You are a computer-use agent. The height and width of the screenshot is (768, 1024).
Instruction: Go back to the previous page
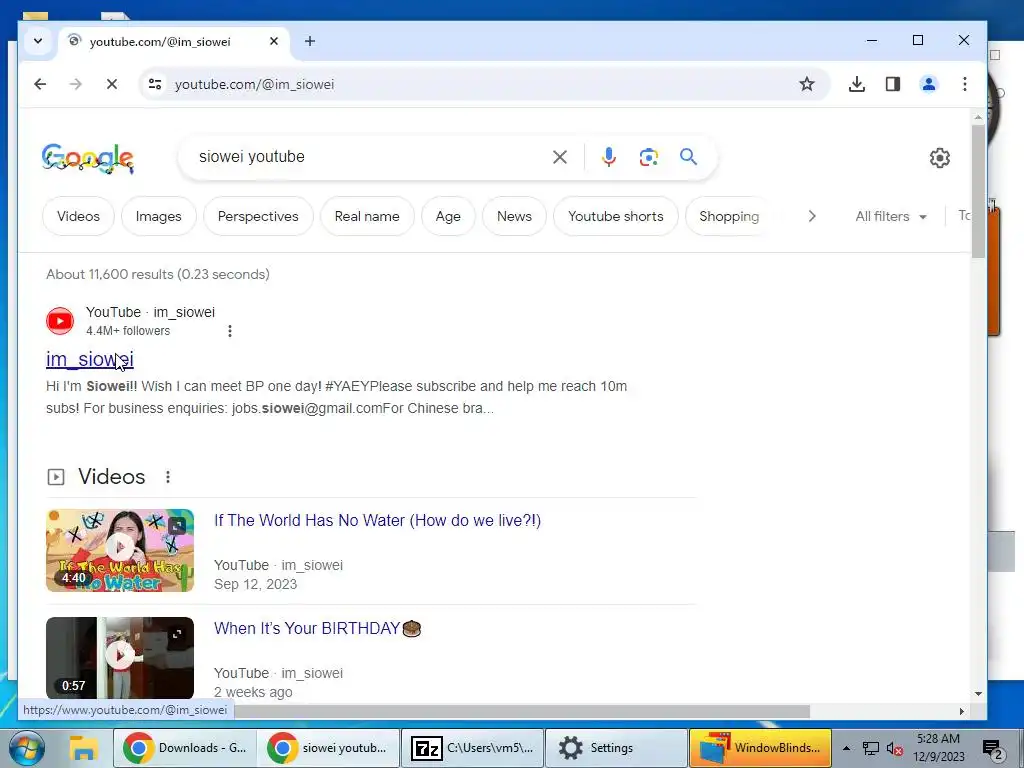coord(40,84)
